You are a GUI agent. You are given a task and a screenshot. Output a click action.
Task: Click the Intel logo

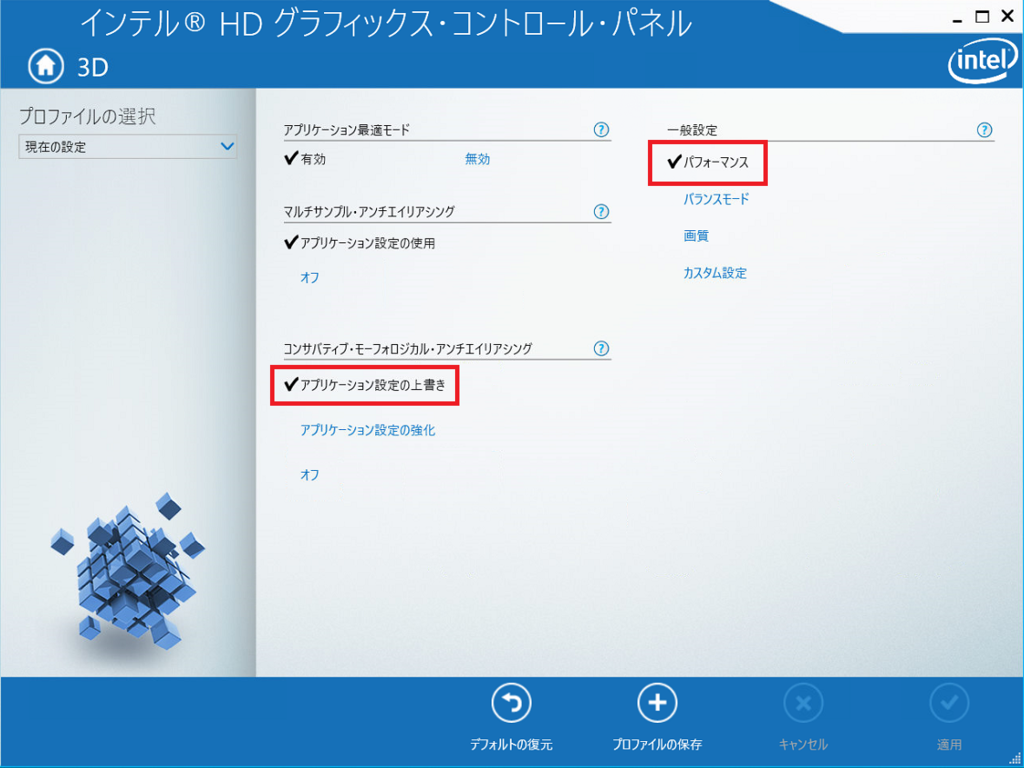pos(984,62)
